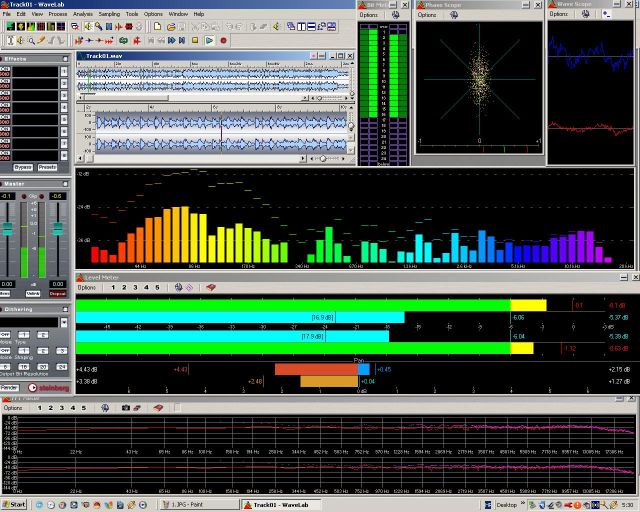The image size is (640, 512).
Task: Set Noise Type to option 1
Action: pyautogui.click(x=24, y=335)
